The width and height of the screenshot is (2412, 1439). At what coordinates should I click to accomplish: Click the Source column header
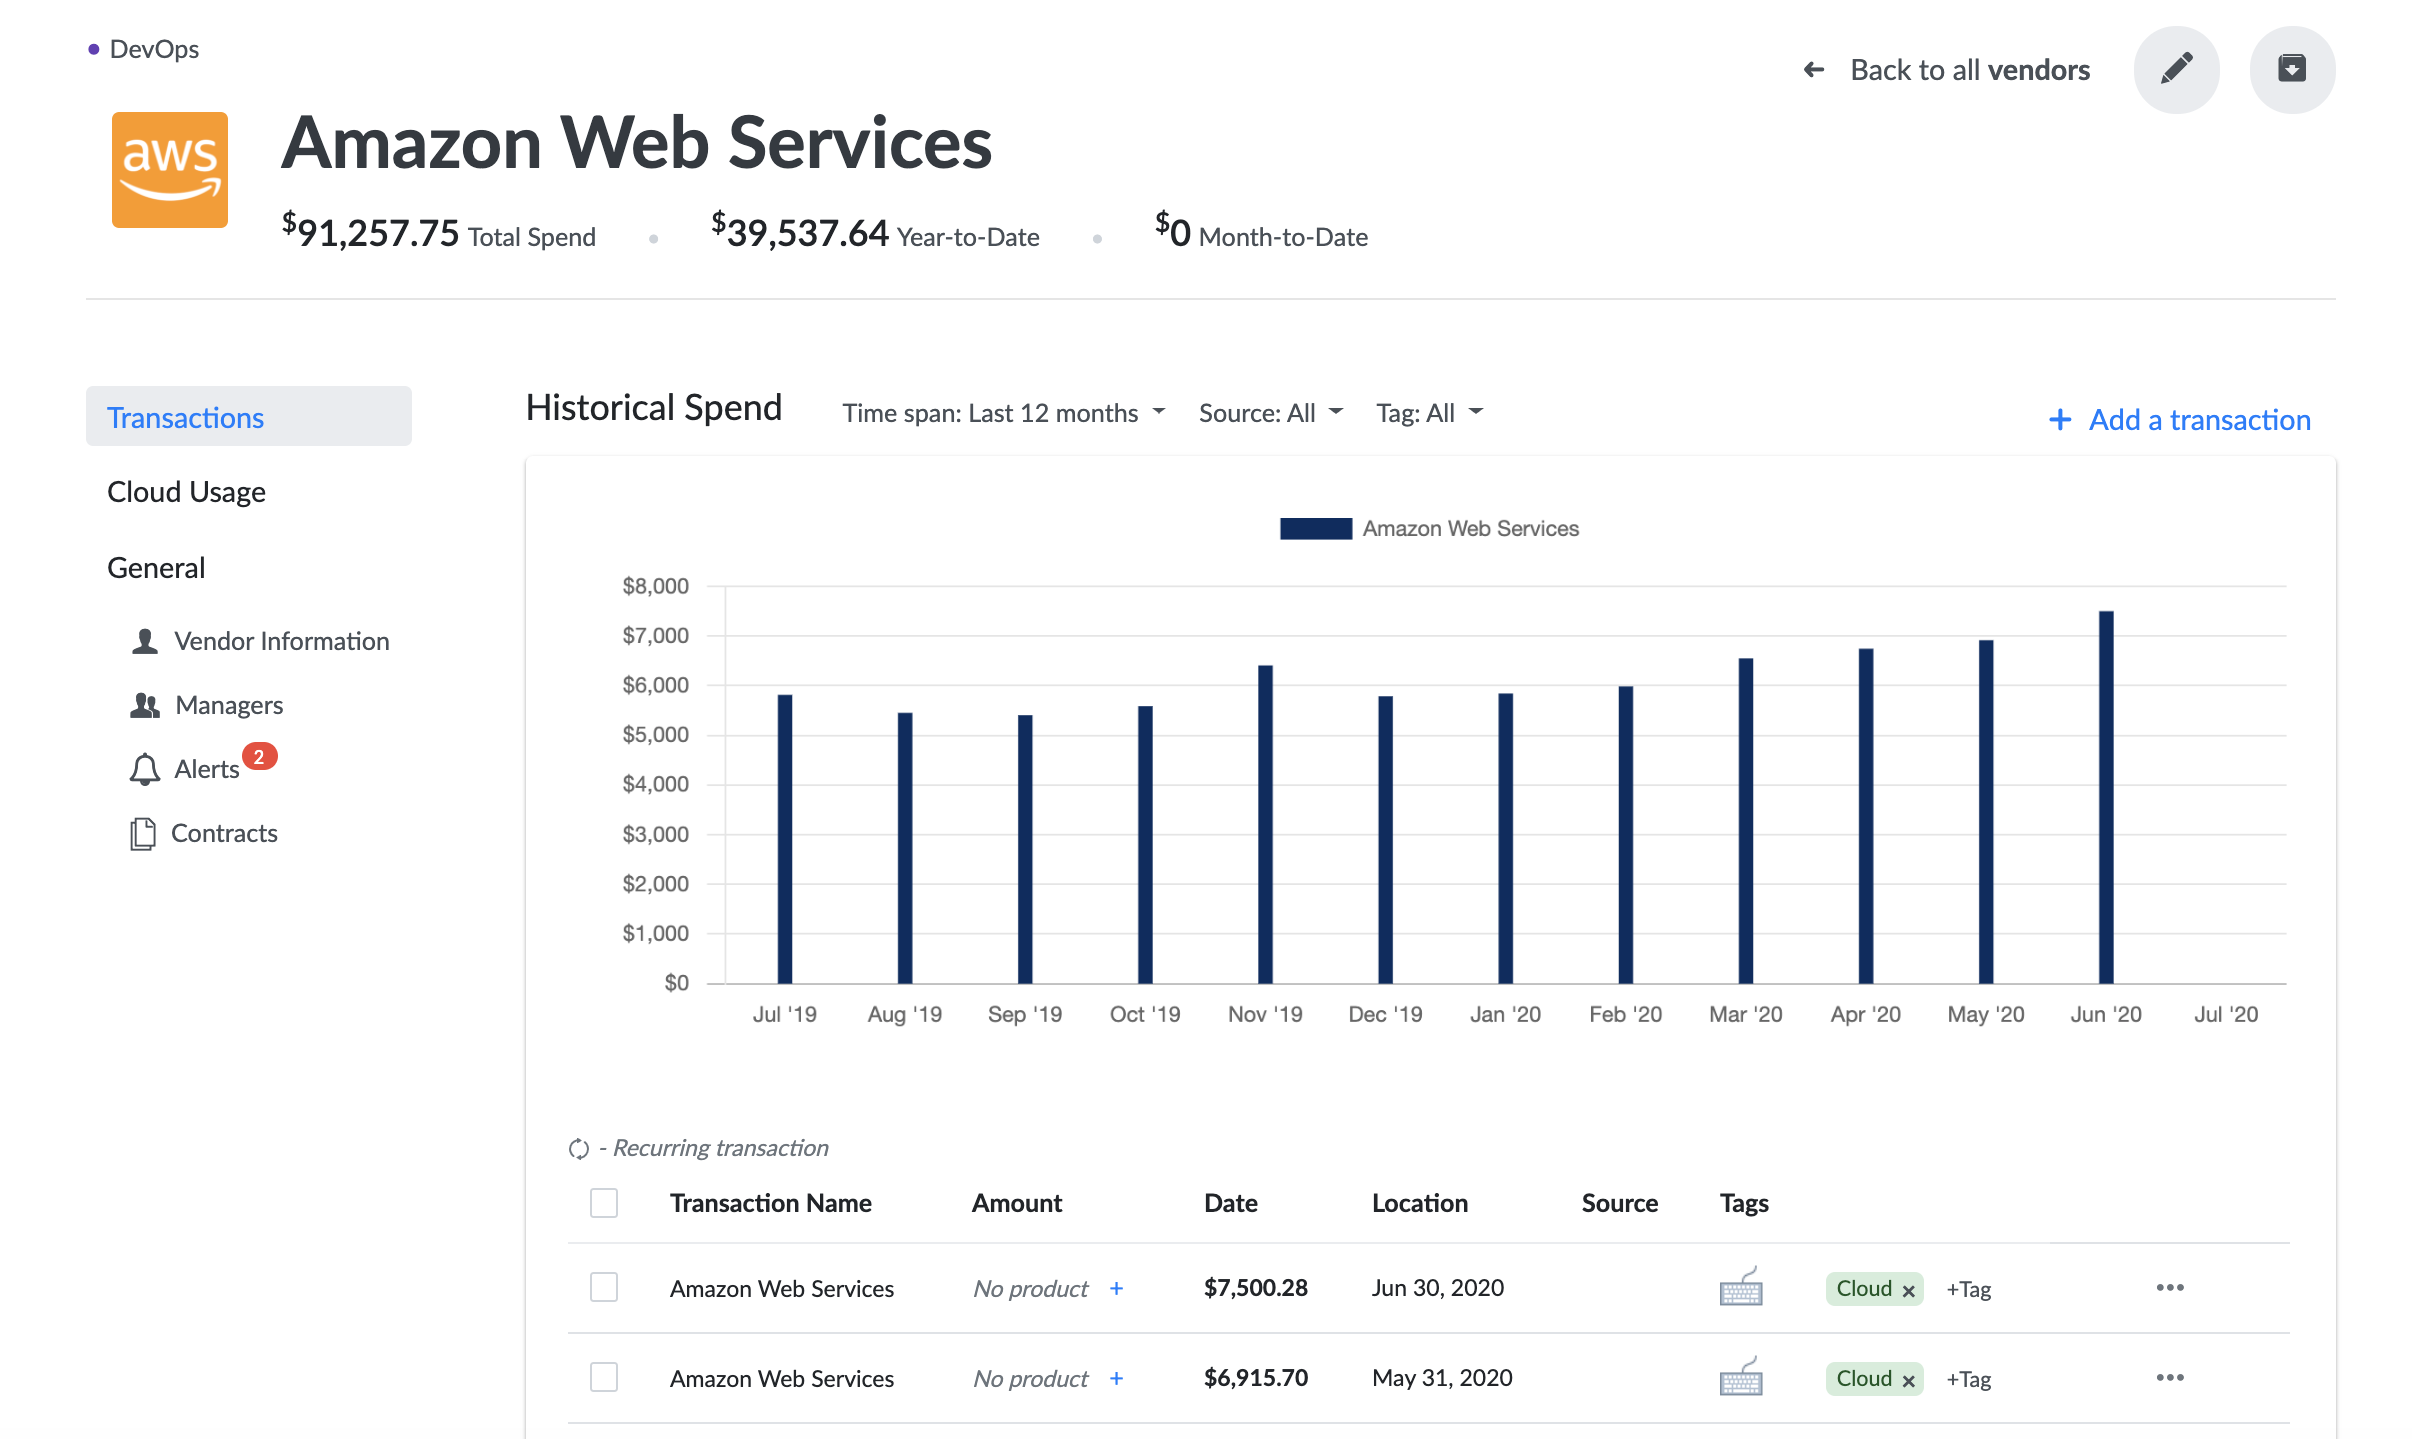pos(1620,1203)
